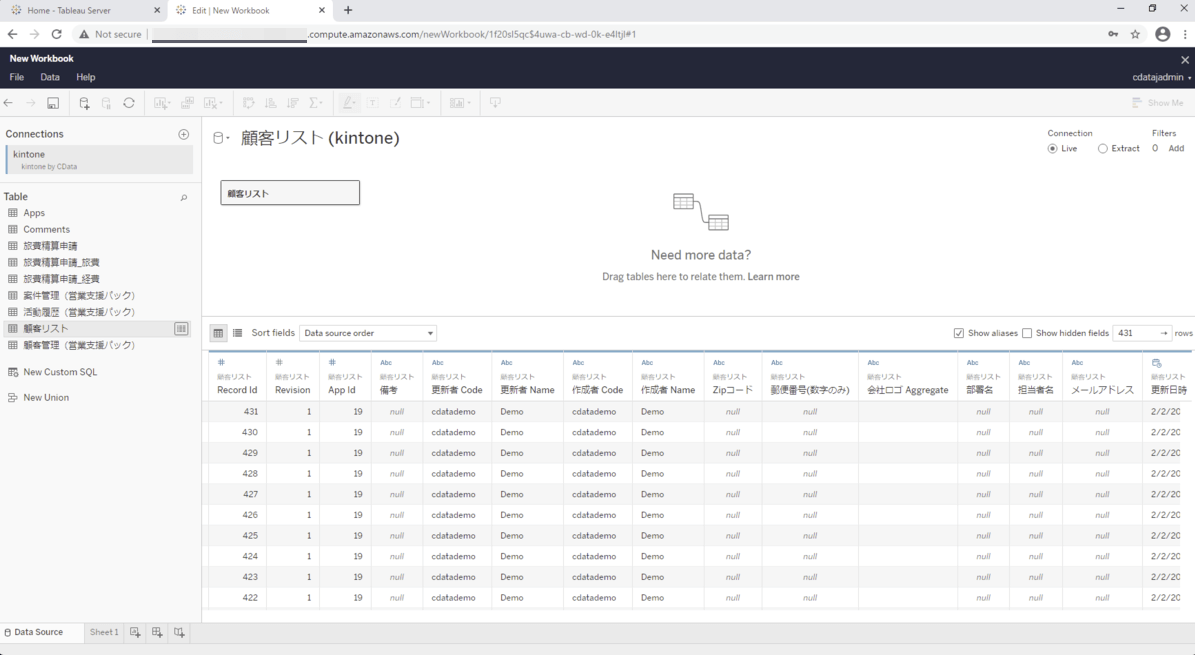
Task: Open the data source dropdown beside title
Action: 222,139
